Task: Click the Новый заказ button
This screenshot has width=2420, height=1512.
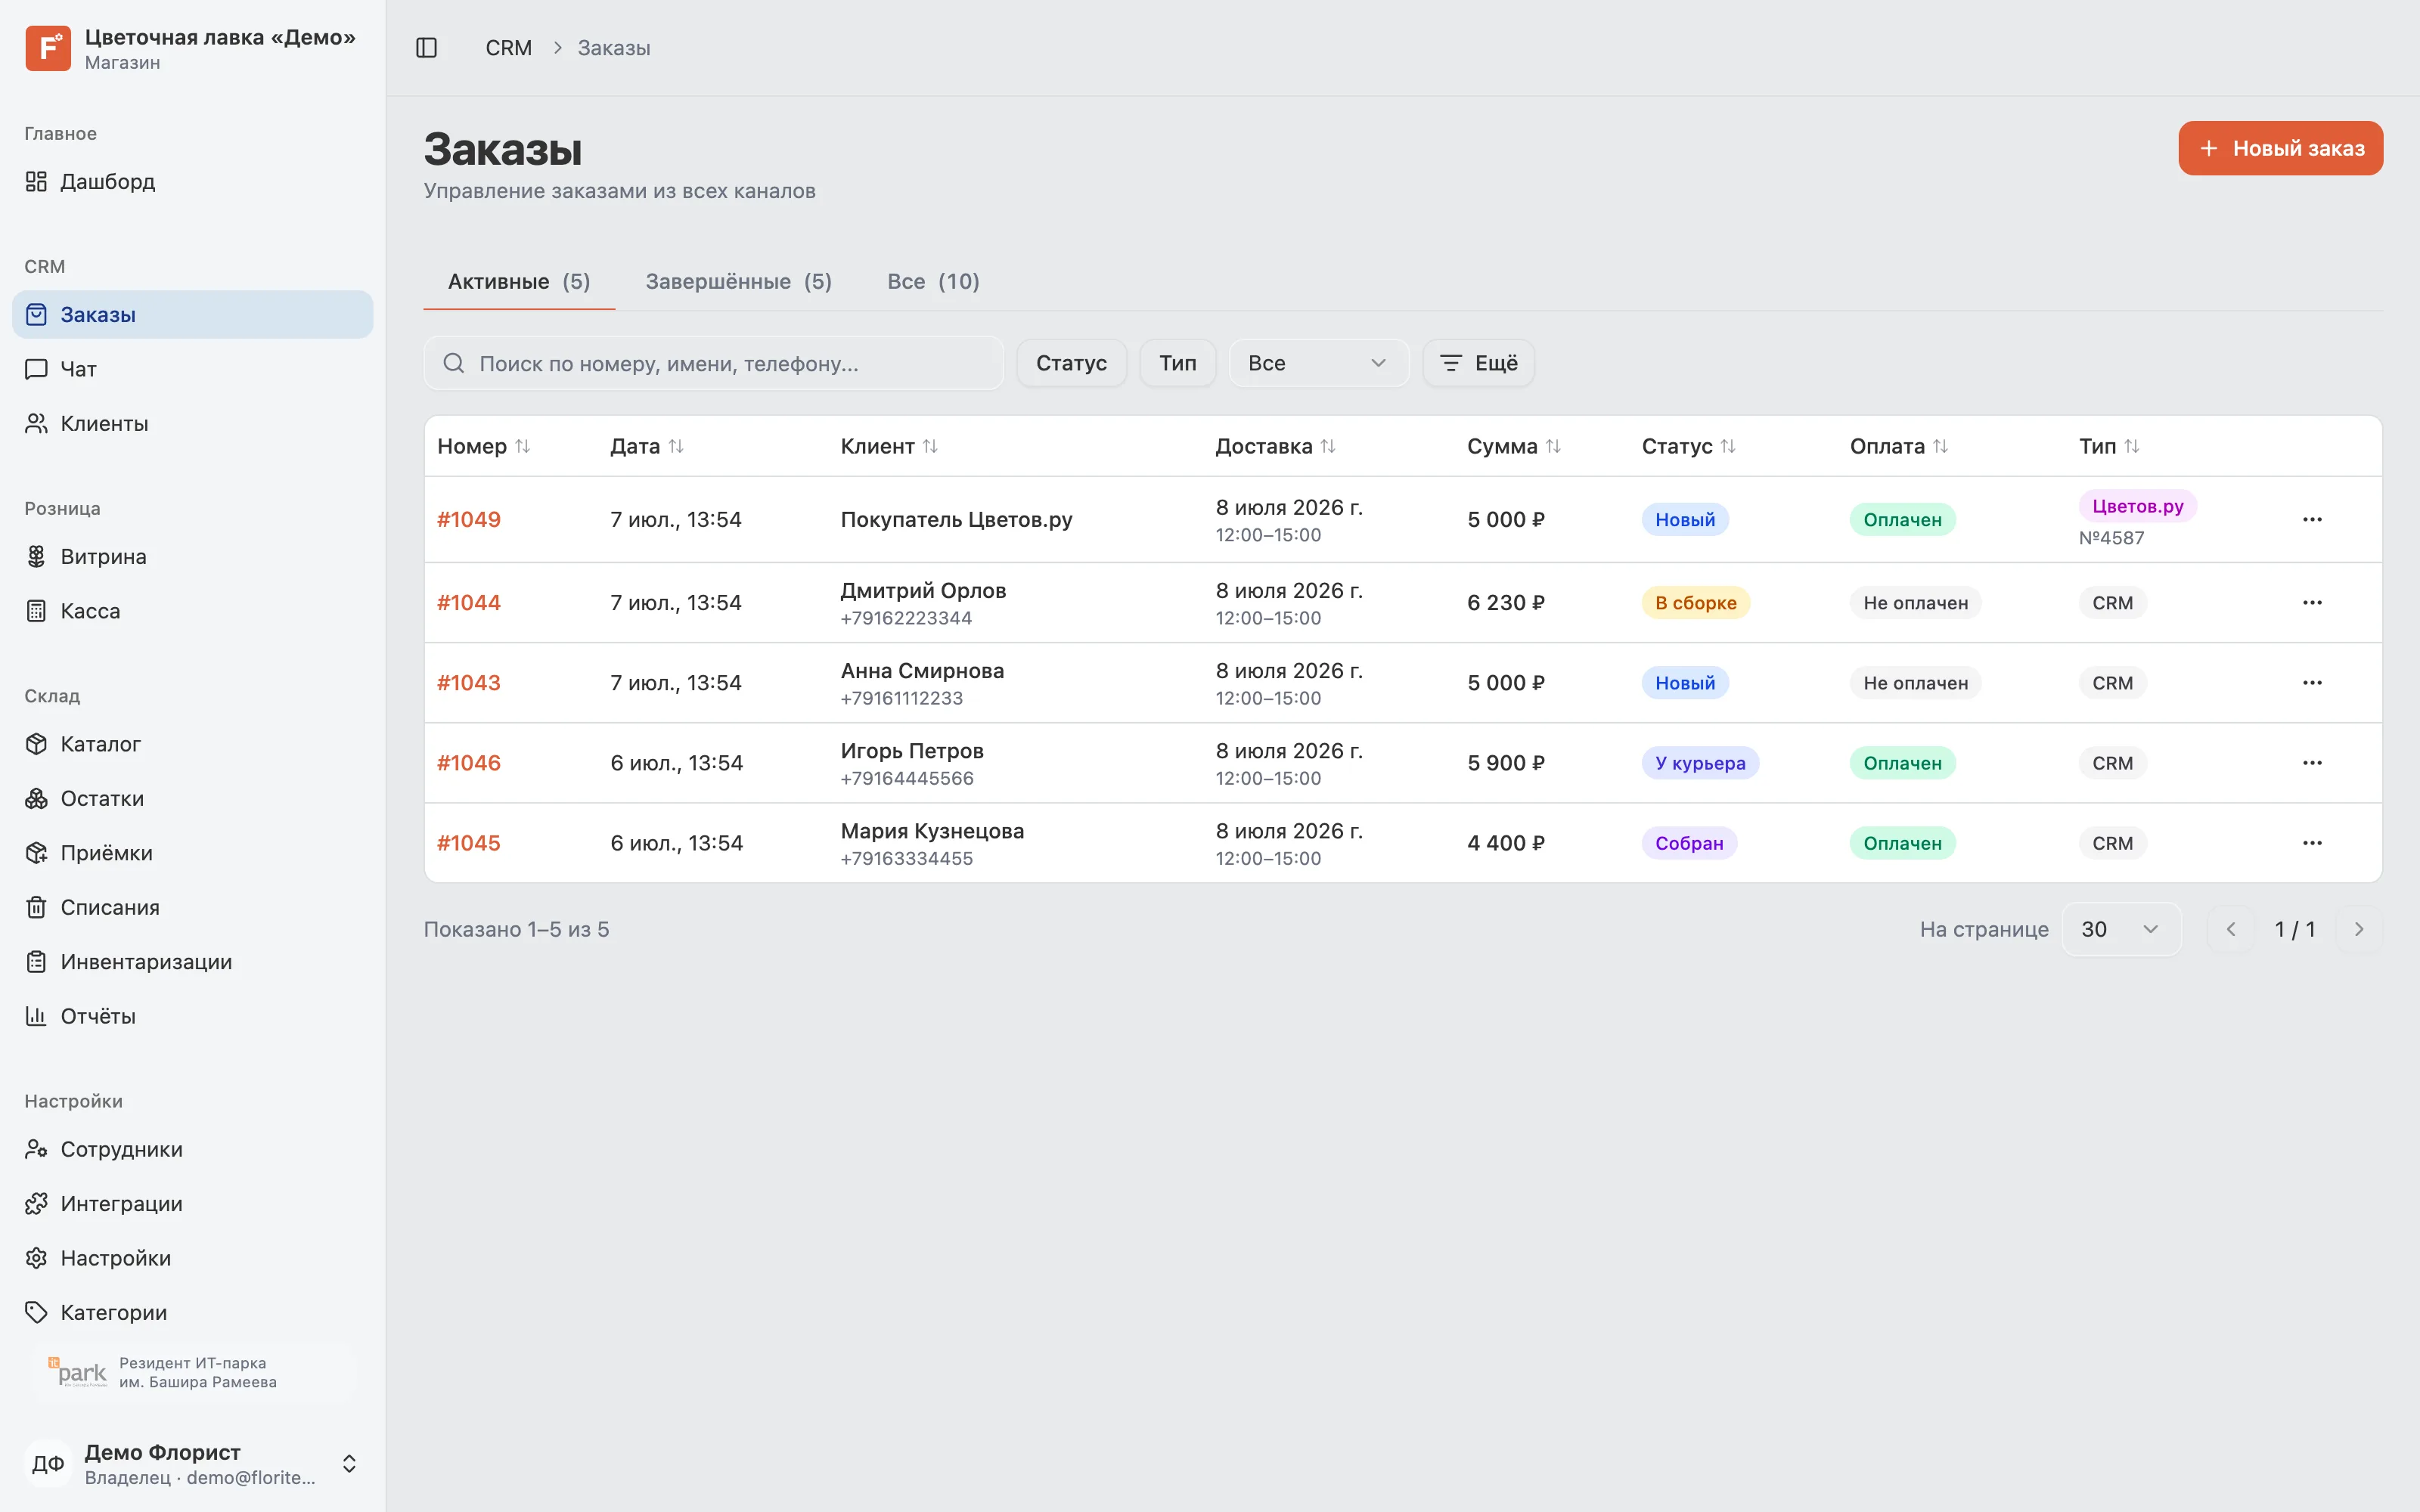Action: coord(2280,148)
